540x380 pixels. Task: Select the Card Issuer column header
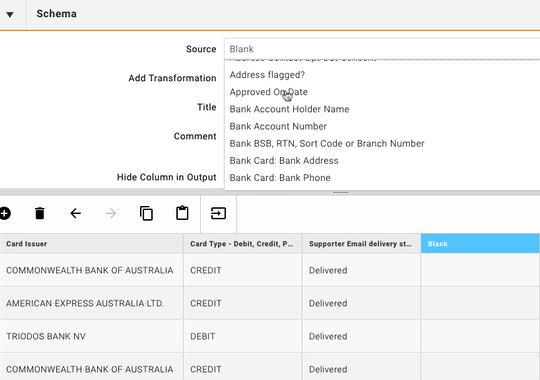click(x=92, y=244)
